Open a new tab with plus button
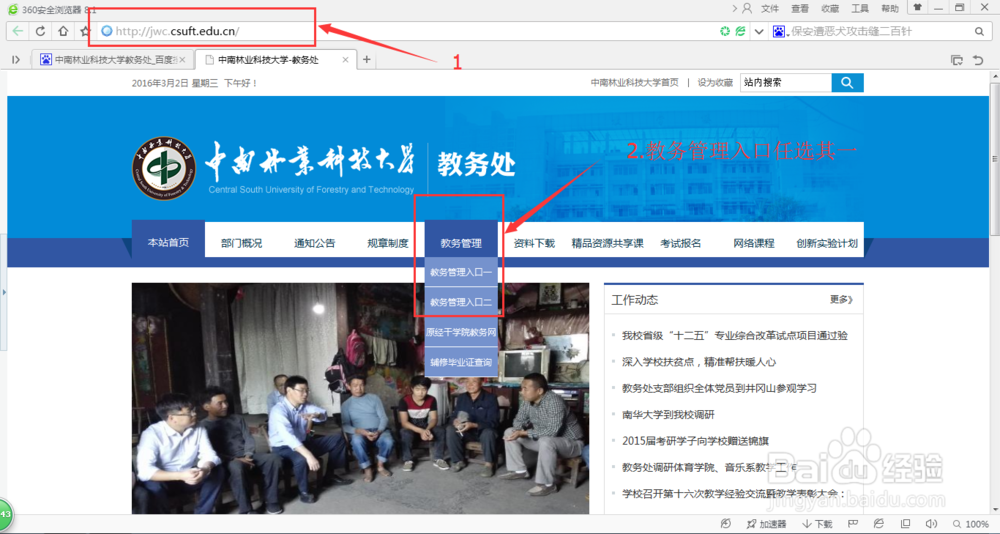The image size is (1000, 534). pos(367,59)
